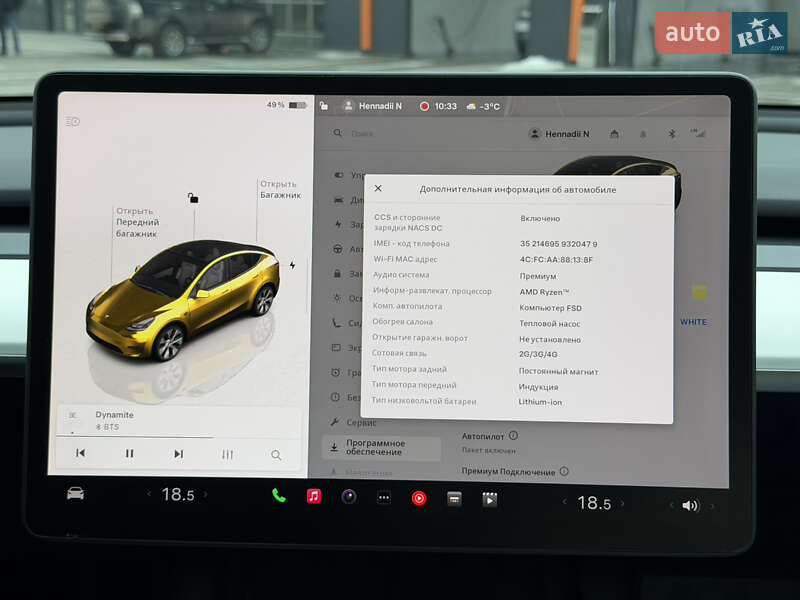This screenshot has width=800, height=600.
Task: Open the app launcher ellipsis icon
Action: point(384,497)
